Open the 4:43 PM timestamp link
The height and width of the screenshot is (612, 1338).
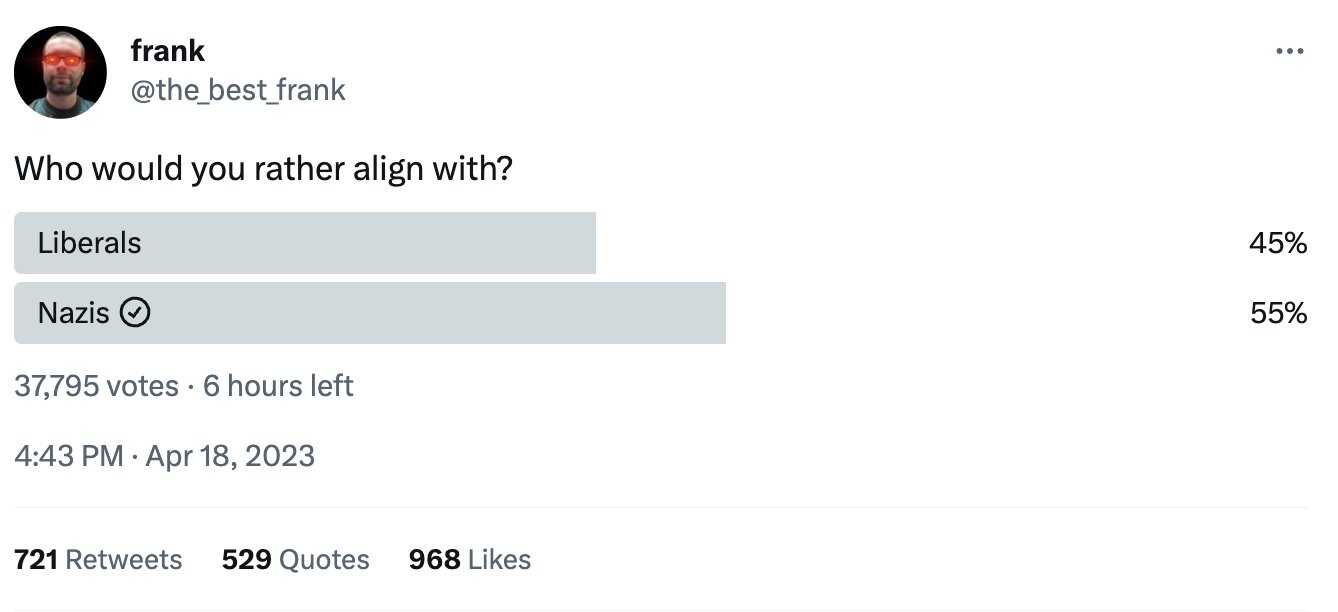(69, 456)
